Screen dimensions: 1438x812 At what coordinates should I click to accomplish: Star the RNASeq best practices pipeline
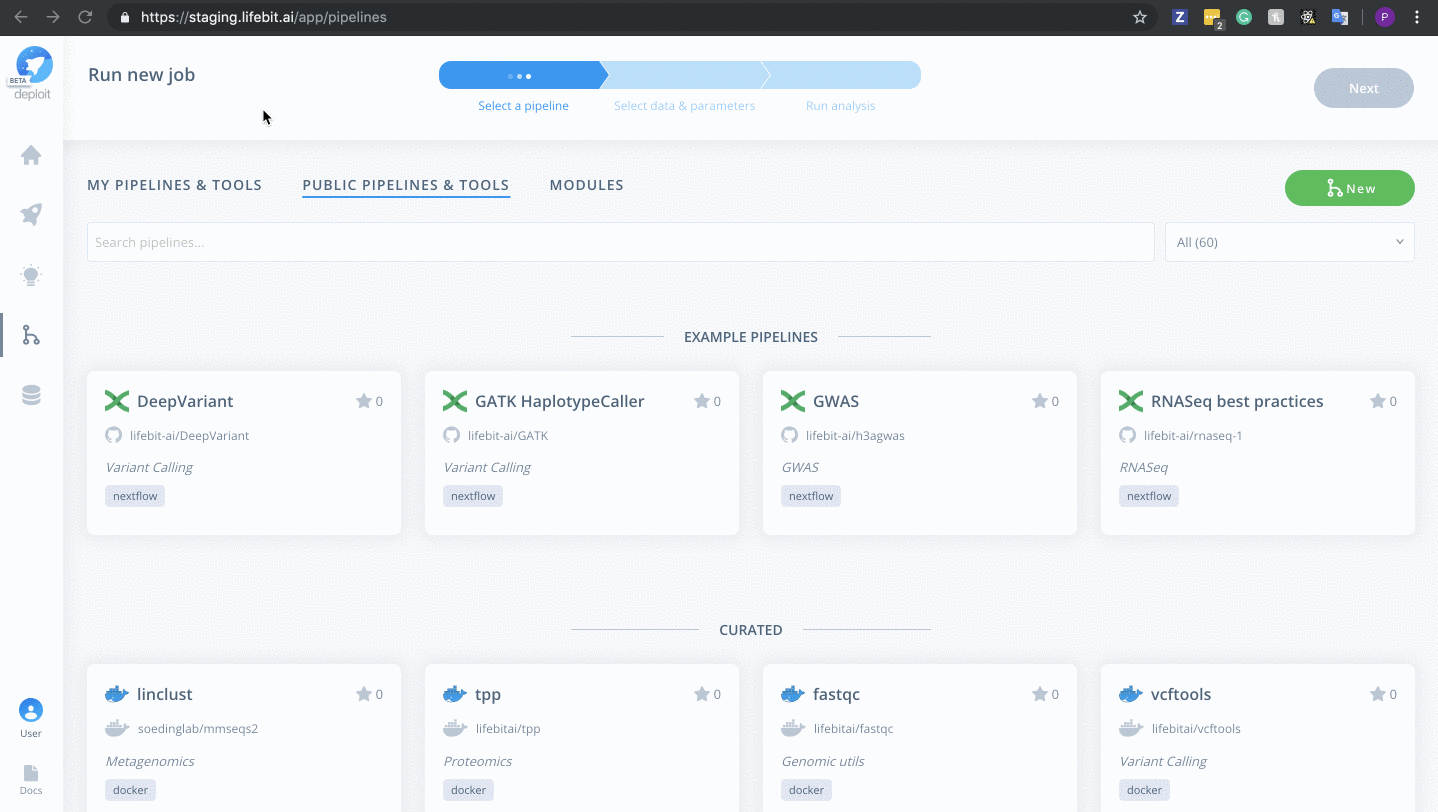click(1378, 401)
